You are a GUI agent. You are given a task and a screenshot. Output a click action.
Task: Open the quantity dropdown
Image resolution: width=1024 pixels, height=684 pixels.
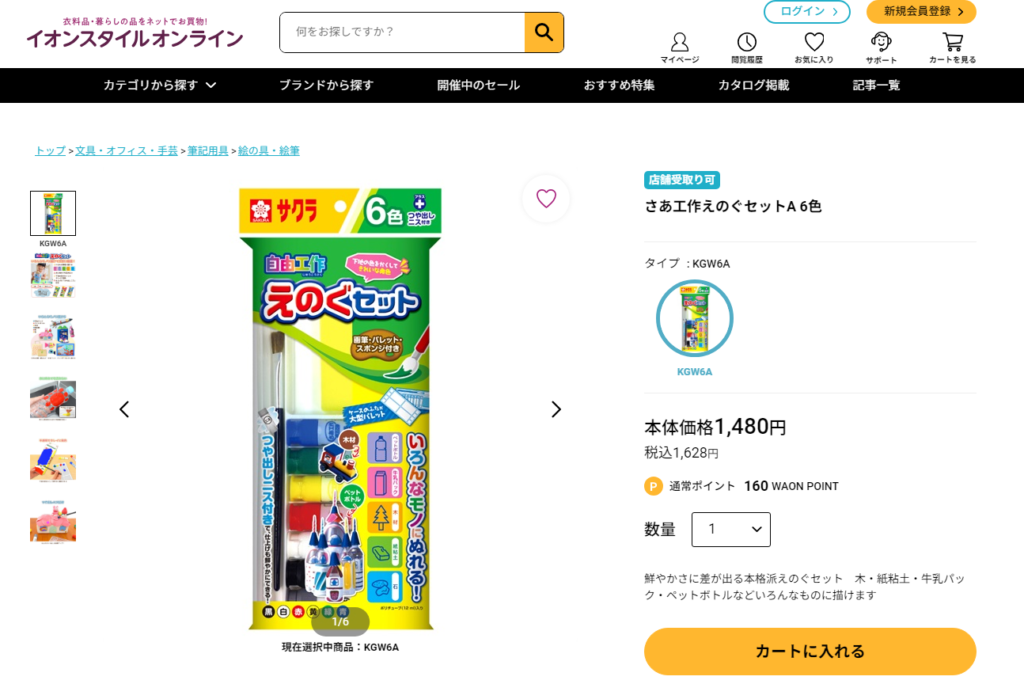coord(731,529)
